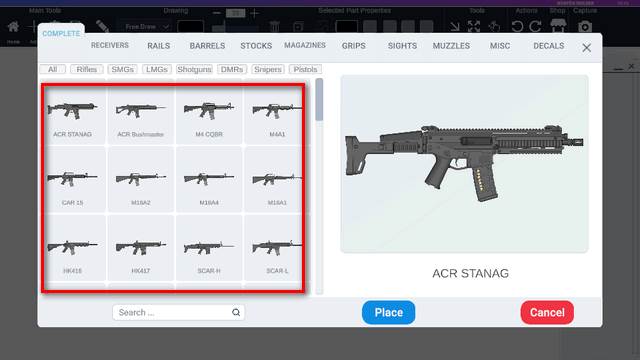Open the RECEIVERS tab
The height and width of the screenshot is (360, 640).
click(110, 45)
